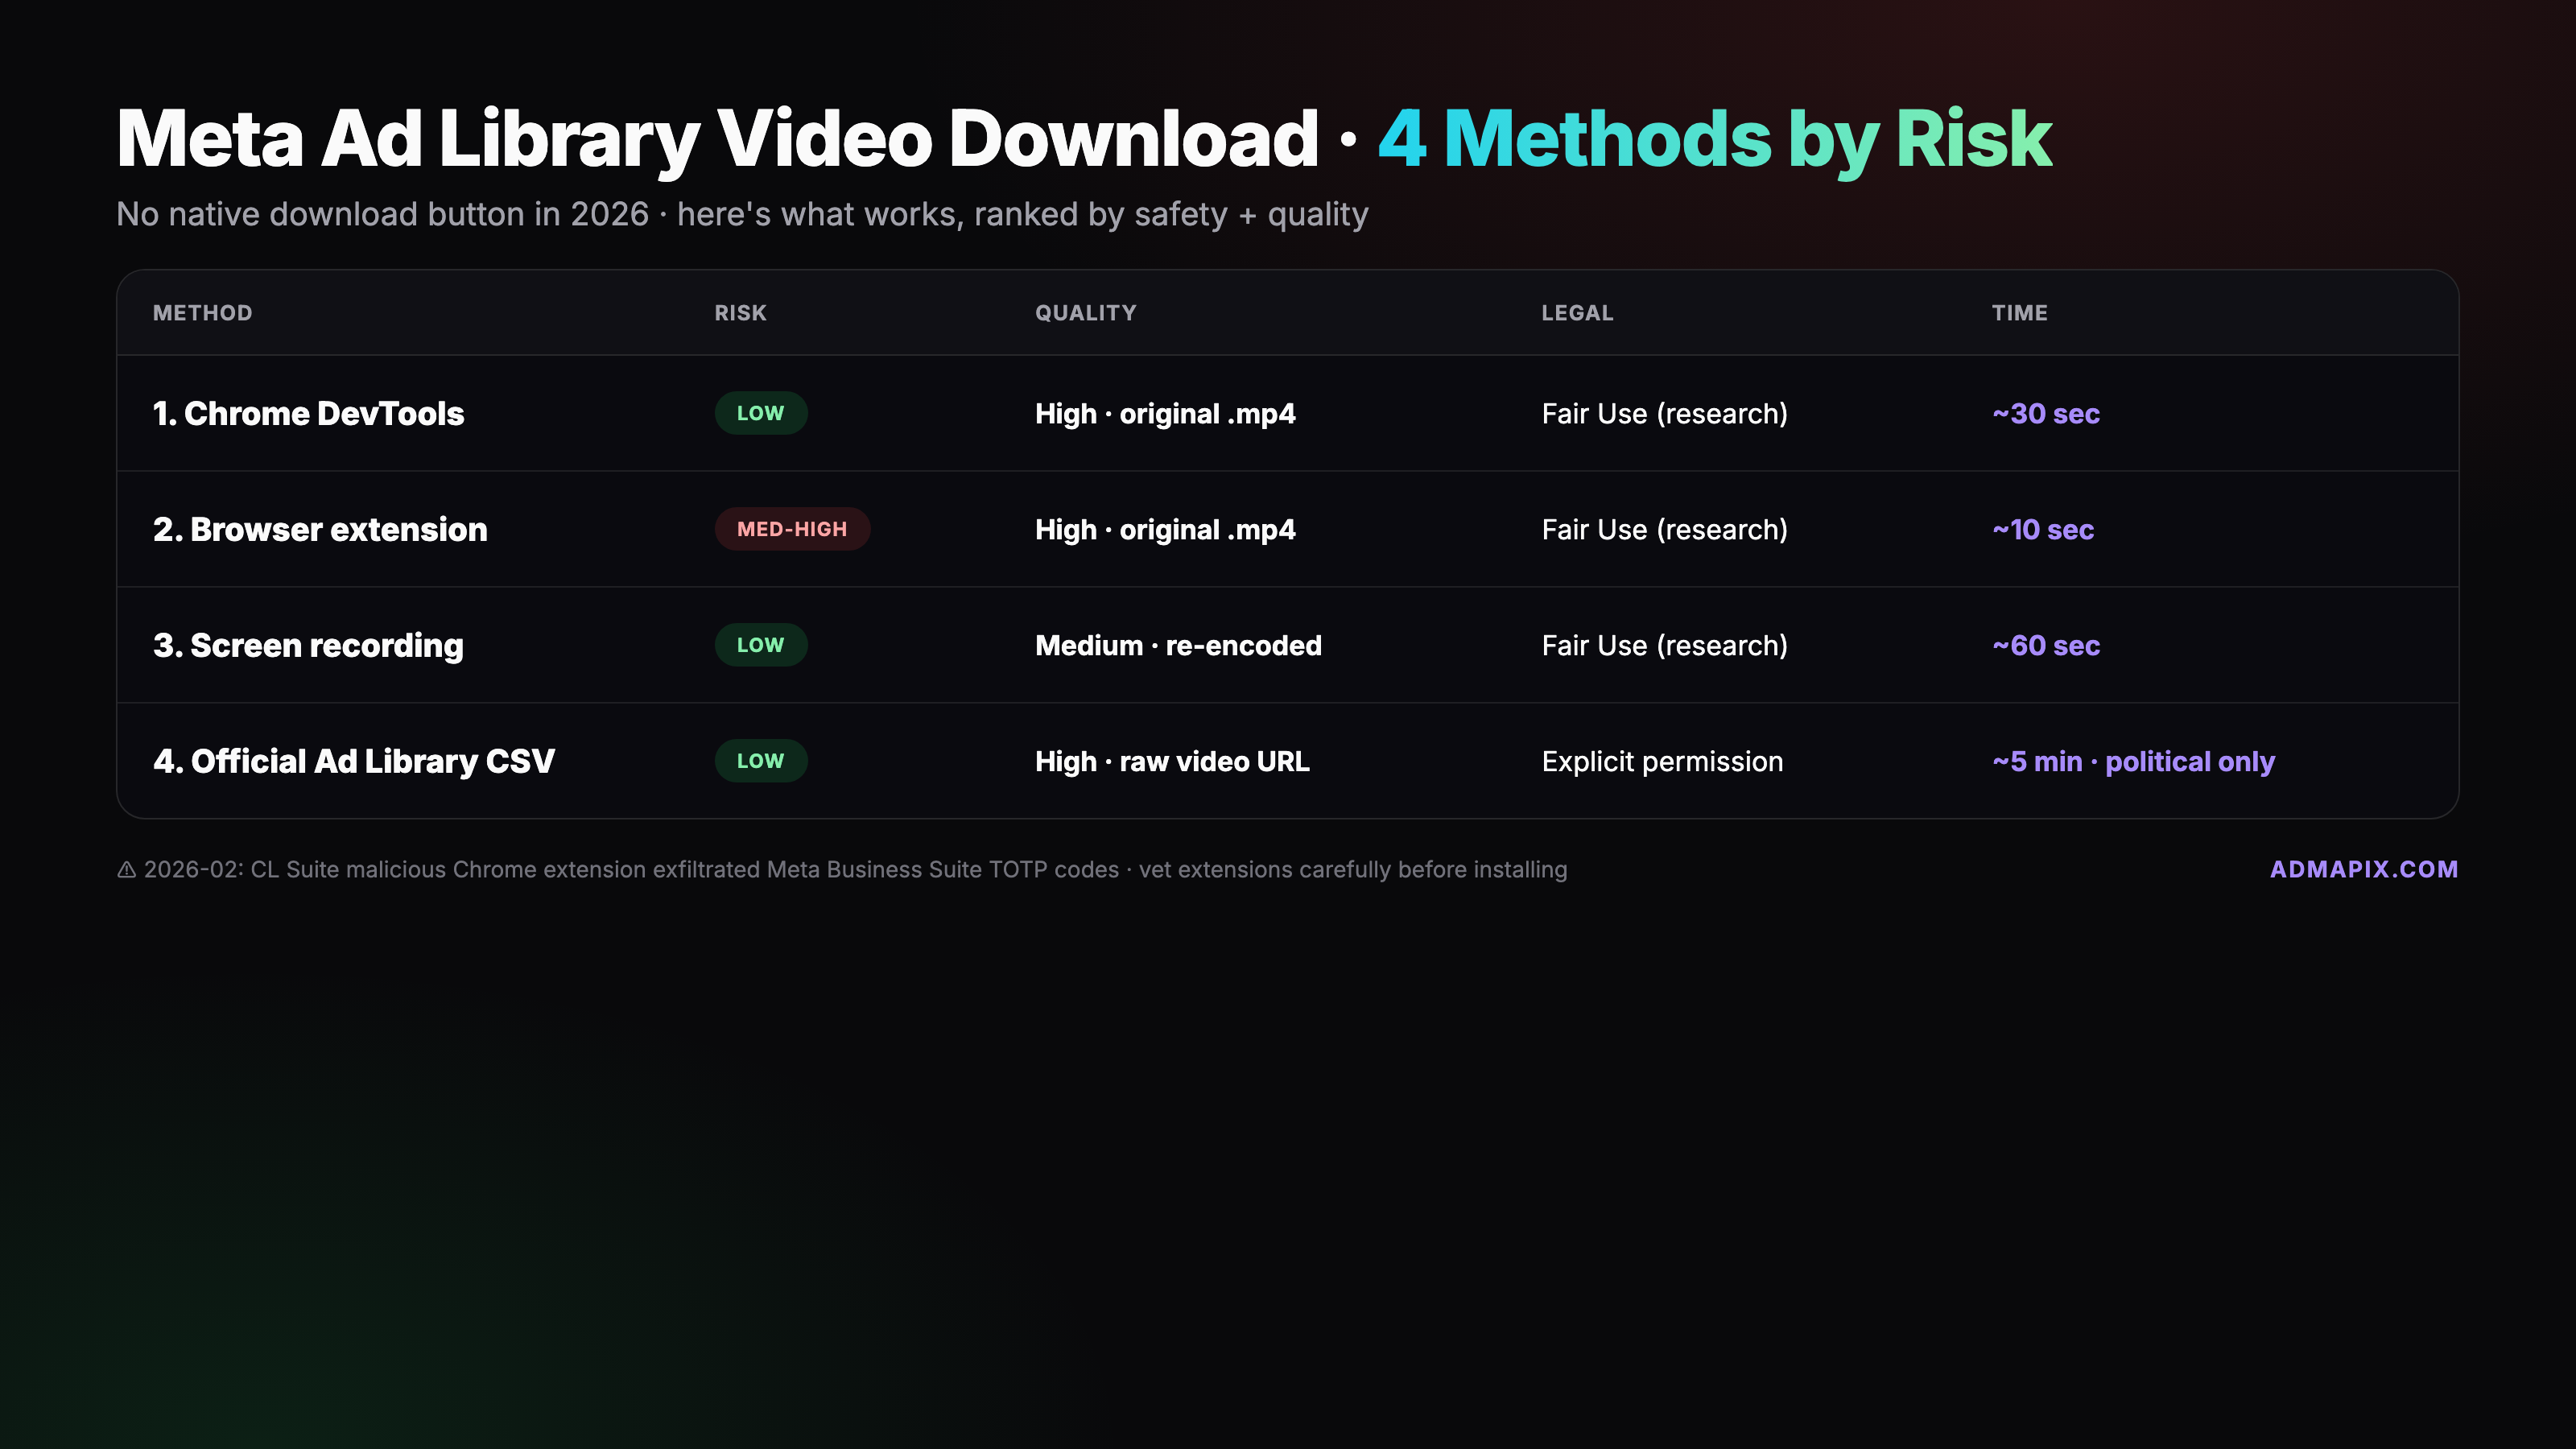Click the LOW badge for Official Ad Library CSV
This screenshot has width=2576, height=1449.
pos(761,761)
